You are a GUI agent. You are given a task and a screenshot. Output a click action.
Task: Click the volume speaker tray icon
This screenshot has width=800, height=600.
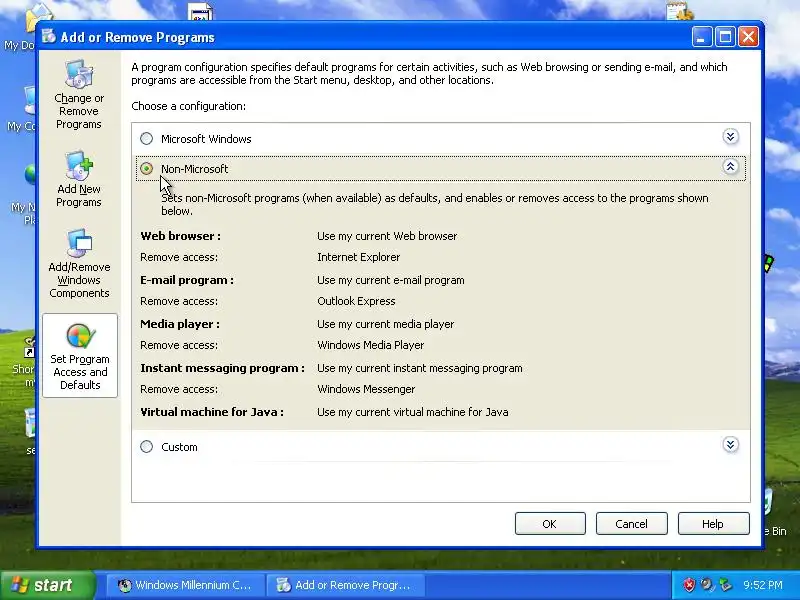pos(707,585)
